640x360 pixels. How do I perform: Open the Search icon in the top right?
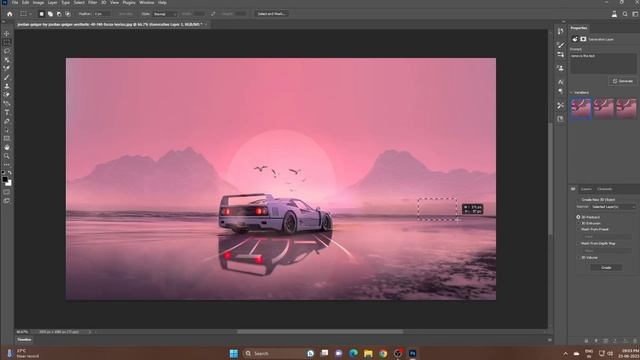625,14
